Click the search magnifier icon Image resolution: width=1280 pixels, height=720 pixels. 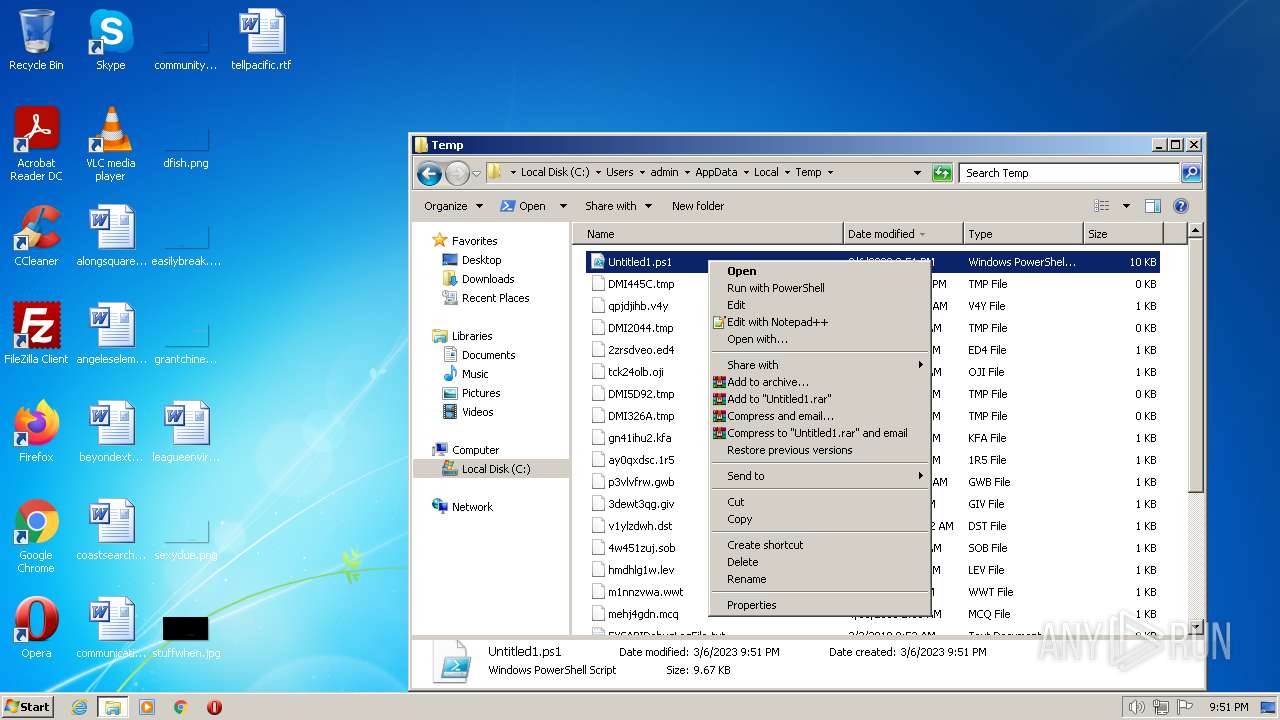[x=1190, y=173]
